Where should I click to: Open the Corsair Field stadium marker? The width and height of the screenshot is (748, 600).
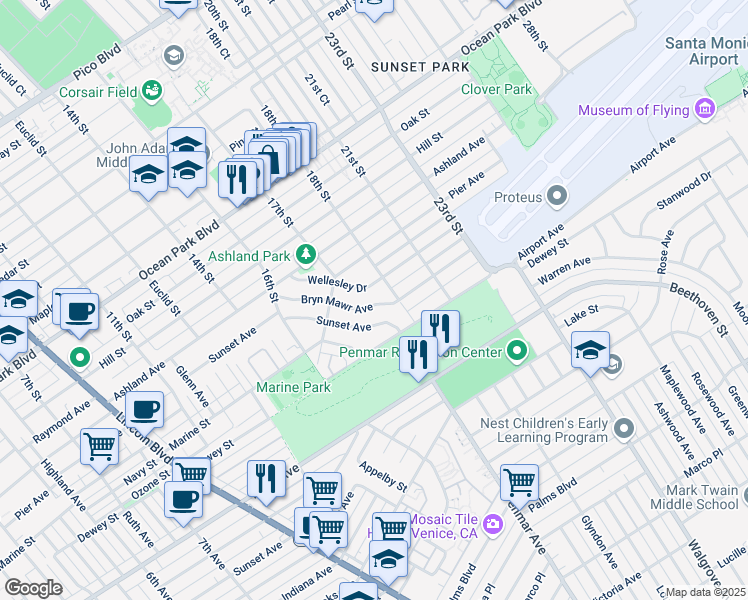click(153, 90)
